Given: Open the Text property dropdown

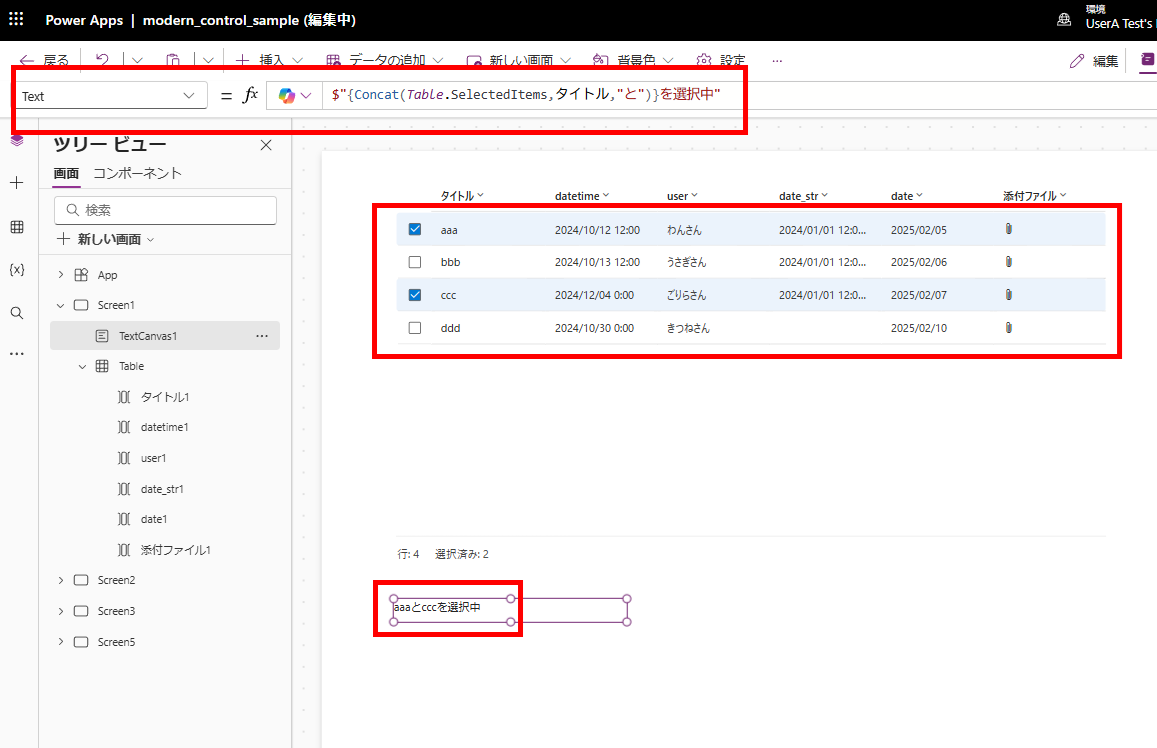Looking at the screenshot, I should click(x=110, y=96).
